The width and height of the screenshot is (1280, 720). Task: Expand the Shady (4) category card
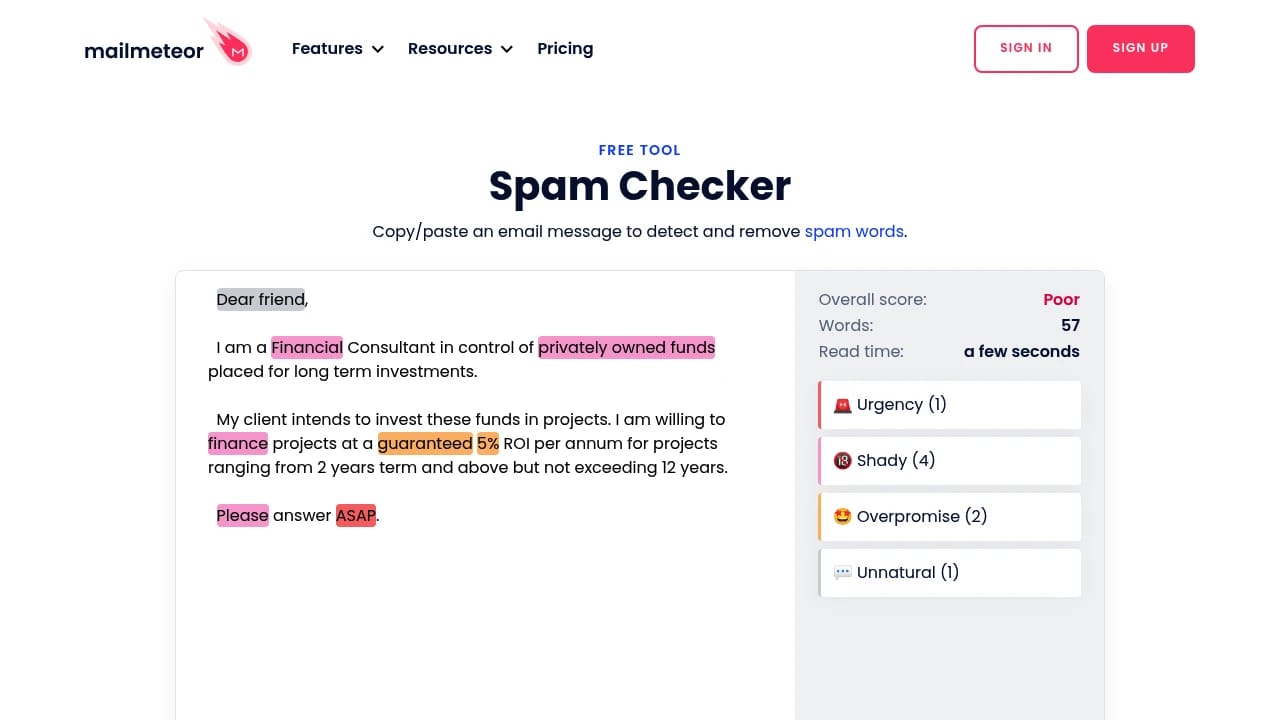click(x=949, y=460)
